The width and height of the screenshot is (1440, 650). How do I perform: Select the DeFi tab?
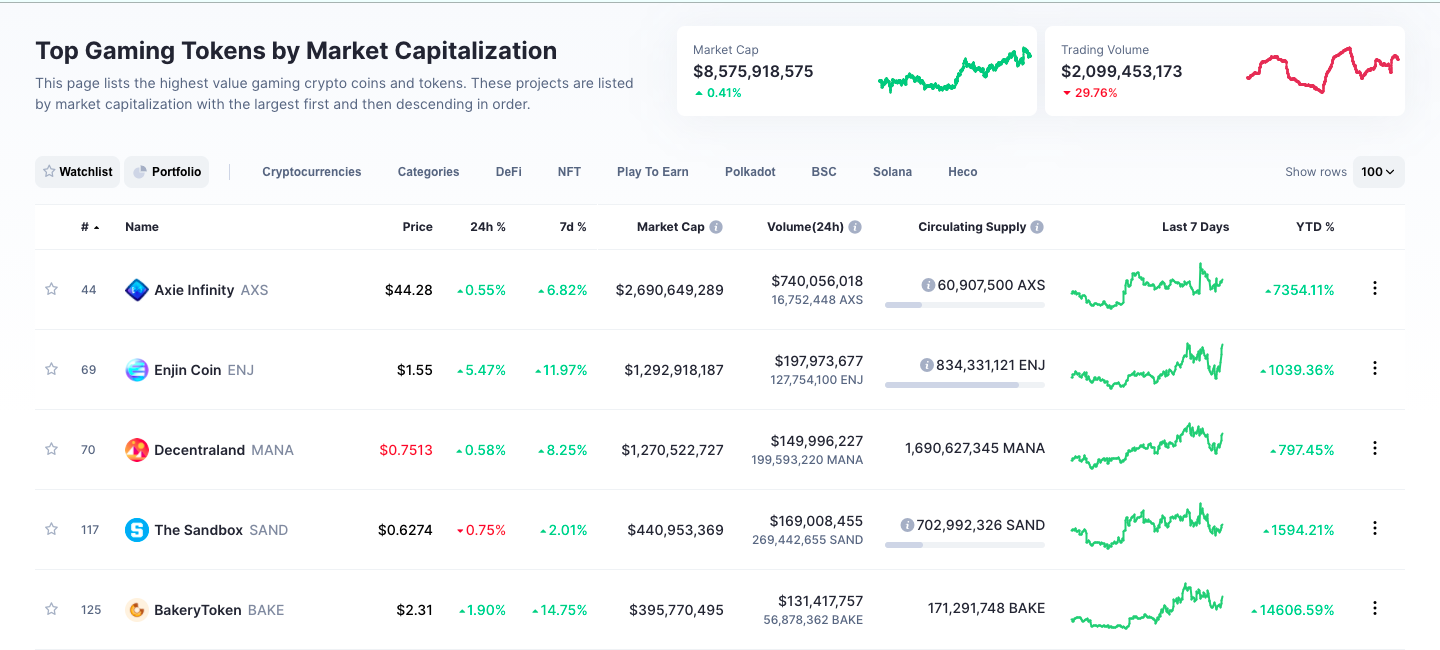tap(508, 172)
